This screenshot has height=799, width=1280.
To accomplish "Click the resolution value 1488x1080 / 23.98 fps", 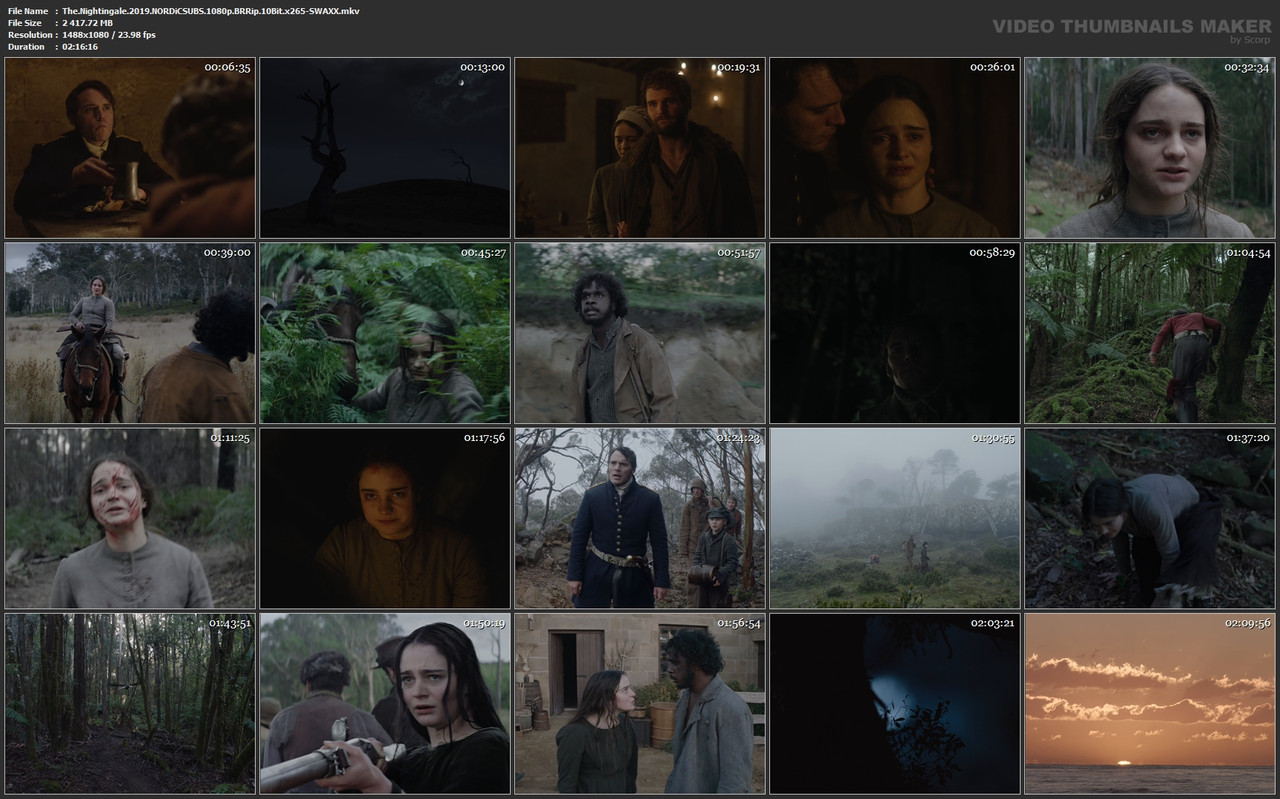I will pos(108,35).
